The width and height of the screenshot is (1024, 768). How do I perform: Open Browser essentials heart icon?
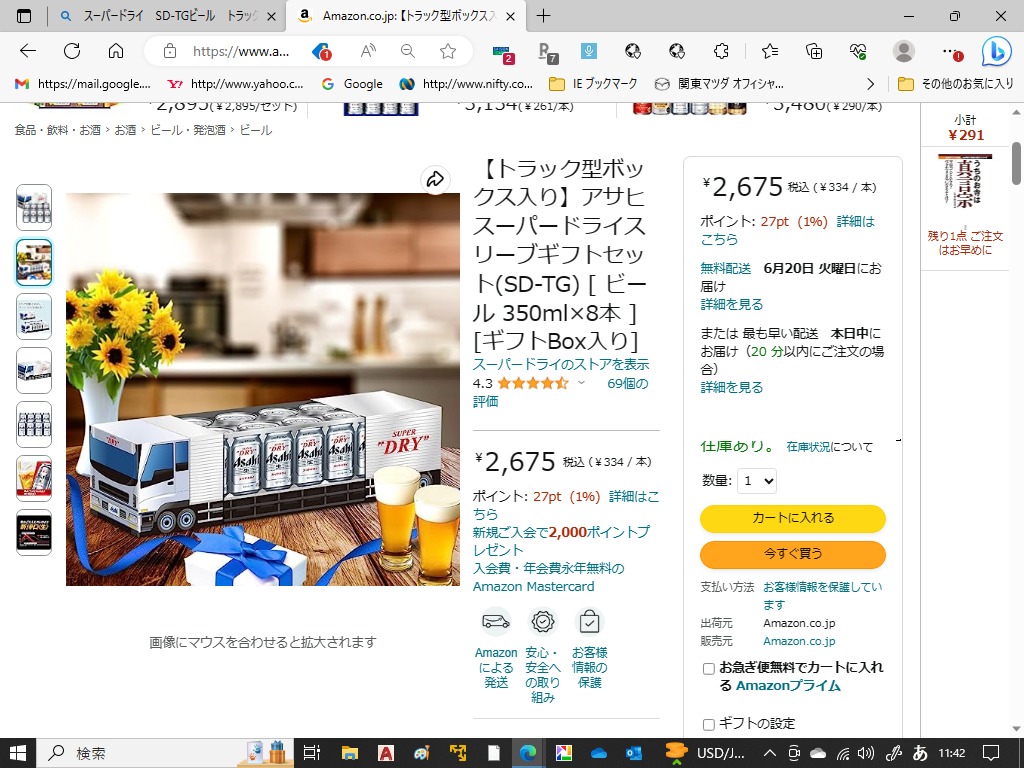(858, 51)
